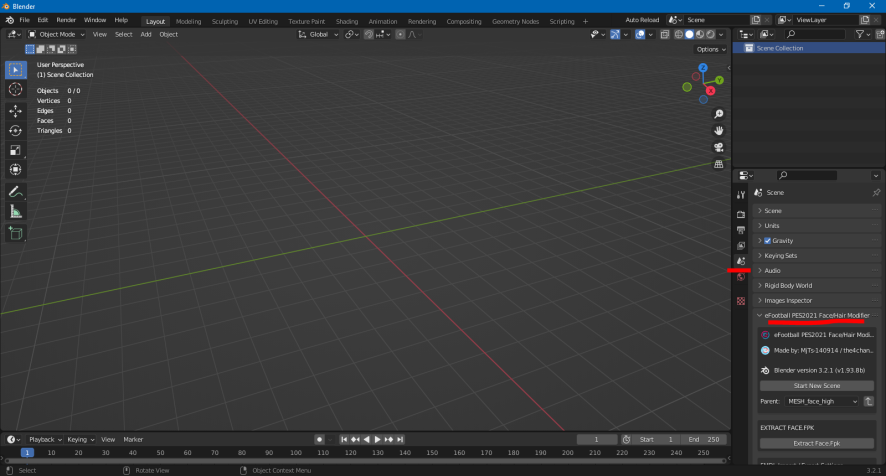Play the timeline animation
Screen dimensions: 886x476
[x=377, y=439]
